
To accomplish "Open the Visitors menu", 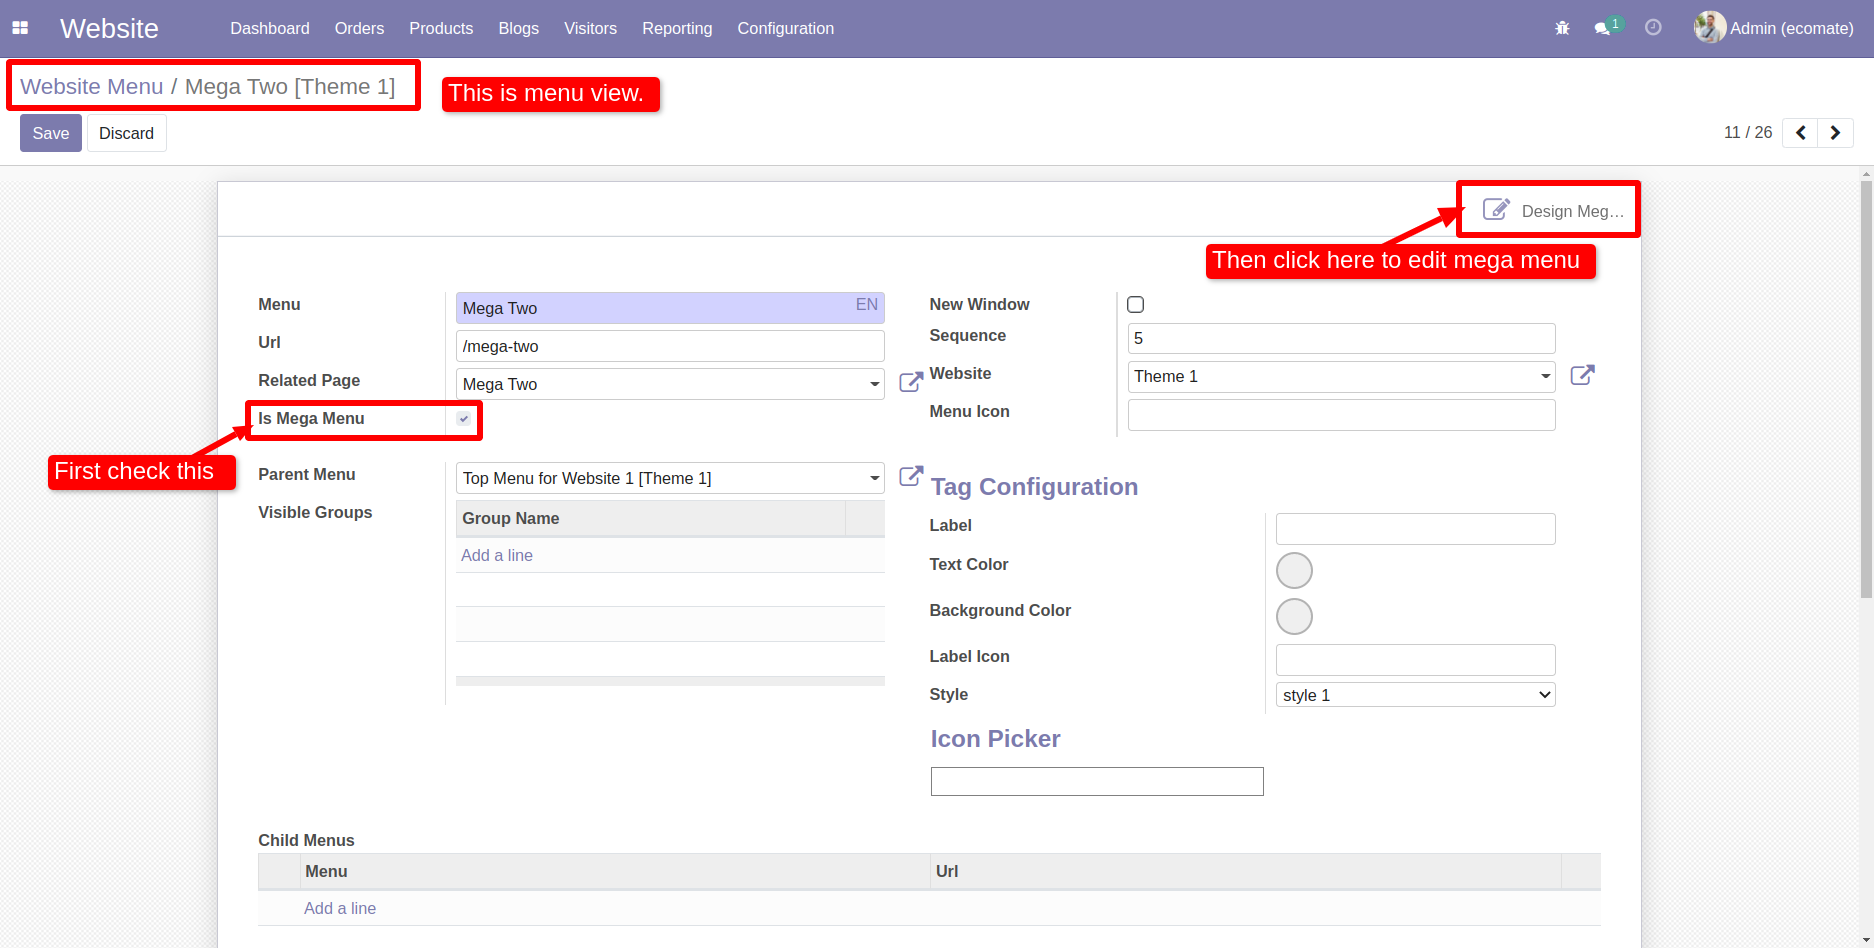I will coord(590,28).
